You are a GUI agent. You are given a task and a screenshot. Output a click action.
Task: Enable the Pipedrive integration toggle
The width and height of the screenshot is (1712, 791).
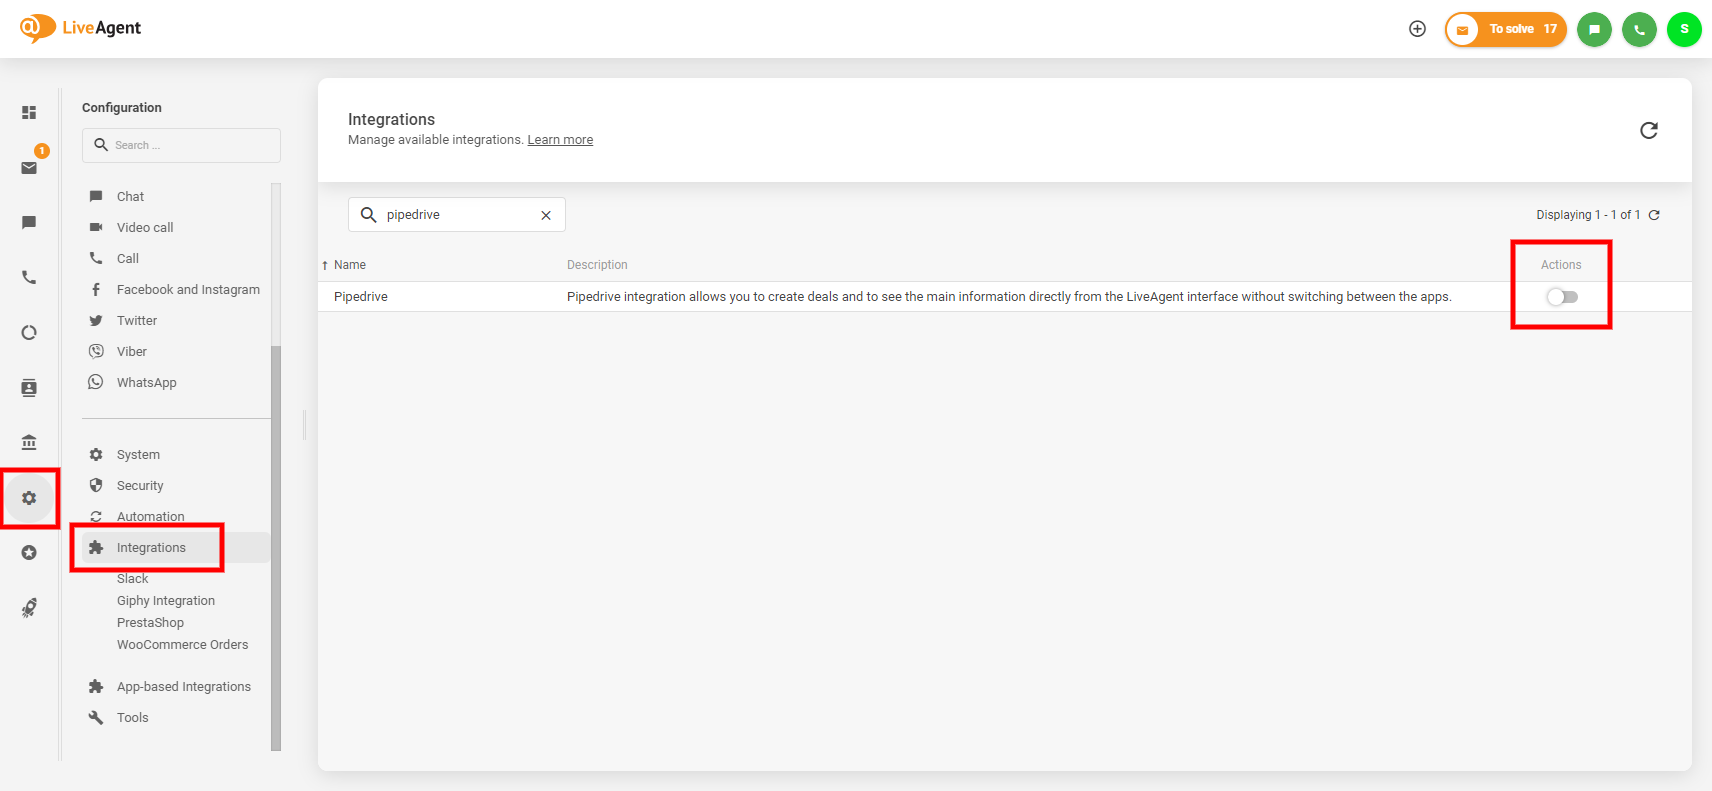tap(1561, 297)
